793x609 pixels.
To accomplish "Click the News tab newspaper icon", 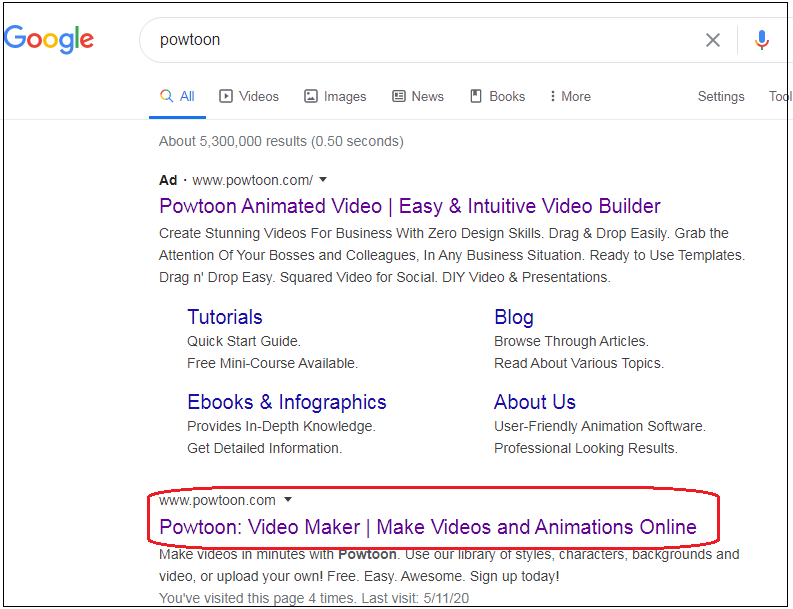I will (399, 96).
